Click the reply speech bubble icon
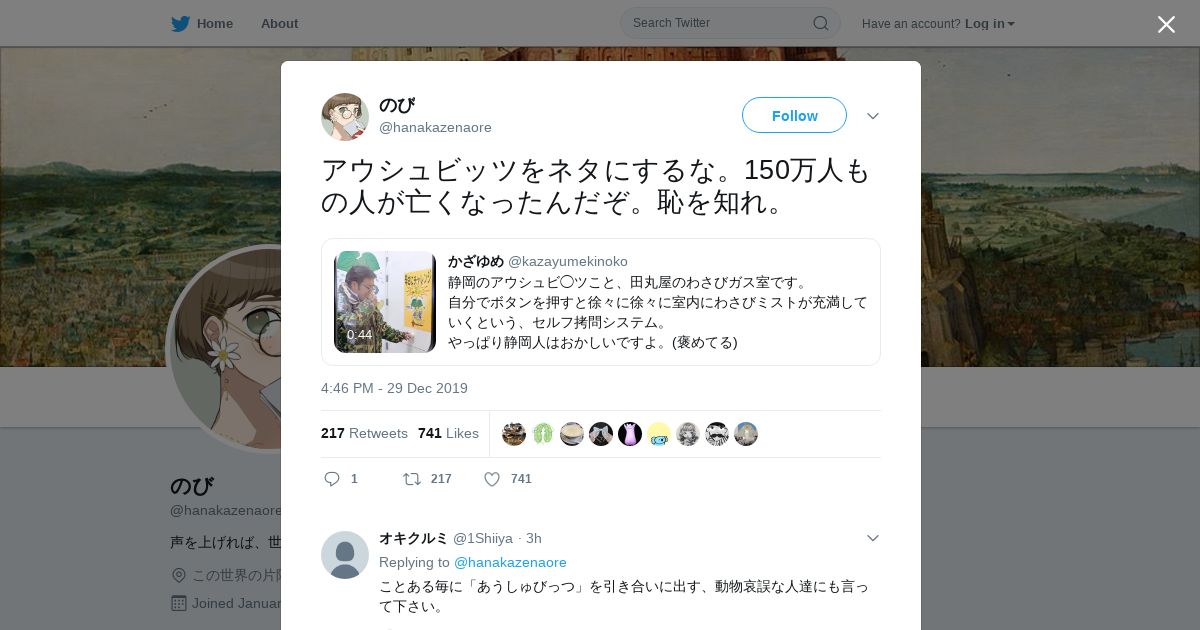The image size is (1200, 630). click(x=332, y=479)
